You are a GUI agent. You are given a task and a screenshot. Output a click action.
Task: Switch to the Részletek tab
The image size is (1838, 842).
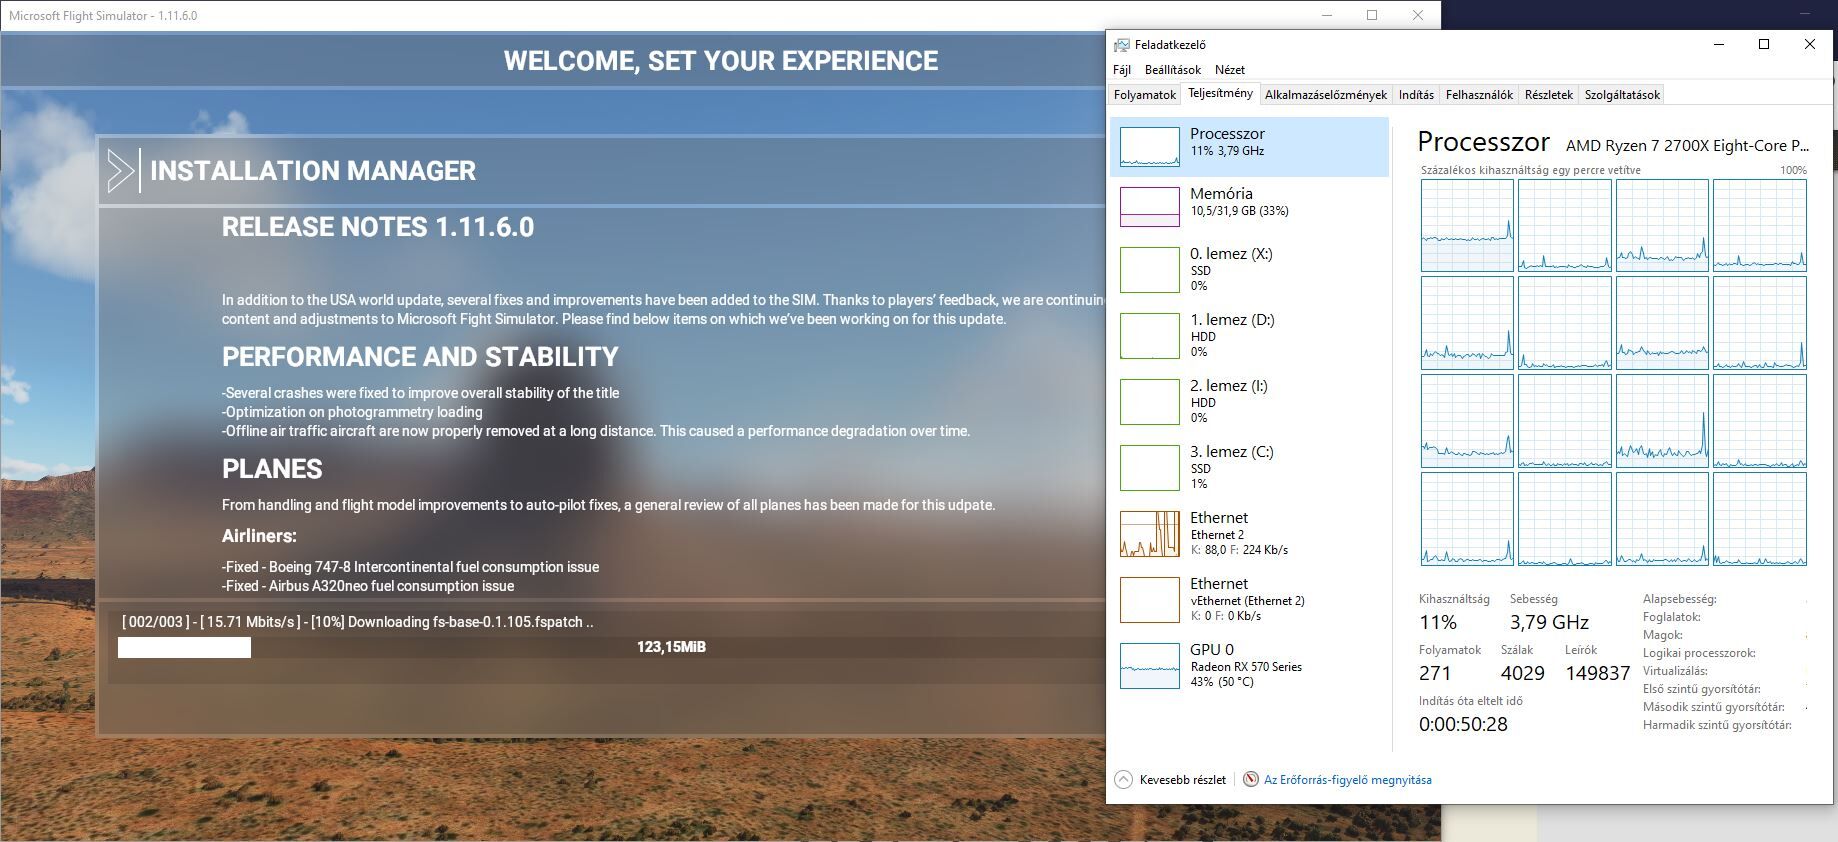coord(1549,95)
